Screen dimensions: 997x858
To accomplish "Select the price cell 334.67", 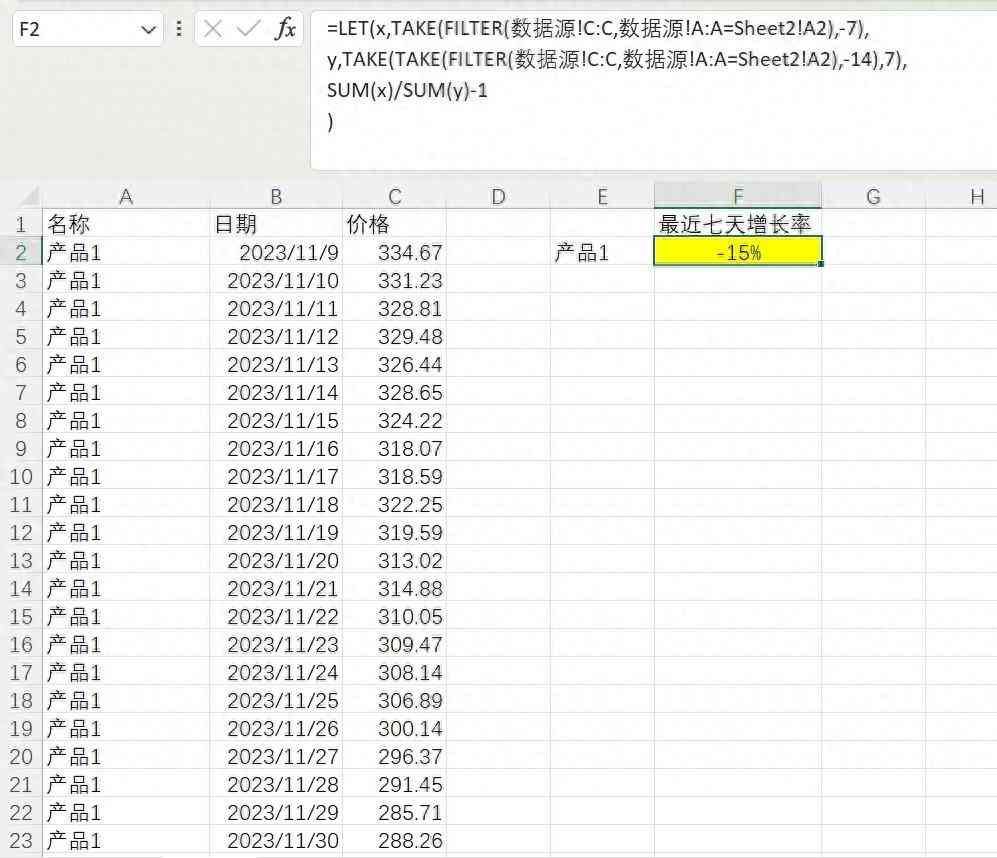I will pyautogui.click(x=395, y=253).
